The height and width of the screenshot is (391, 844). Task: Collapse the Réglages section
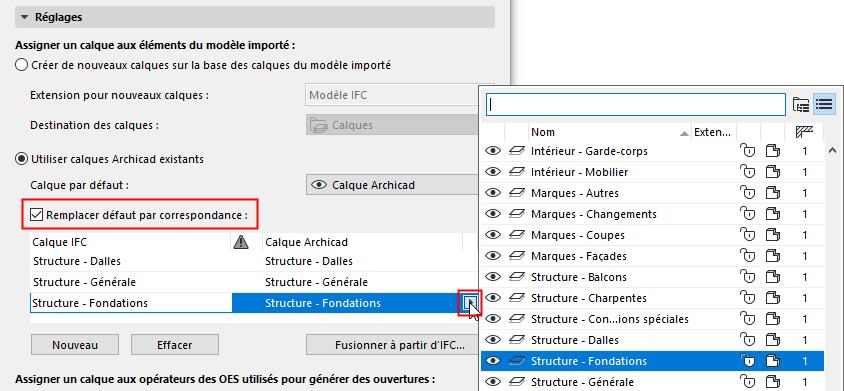24,17
